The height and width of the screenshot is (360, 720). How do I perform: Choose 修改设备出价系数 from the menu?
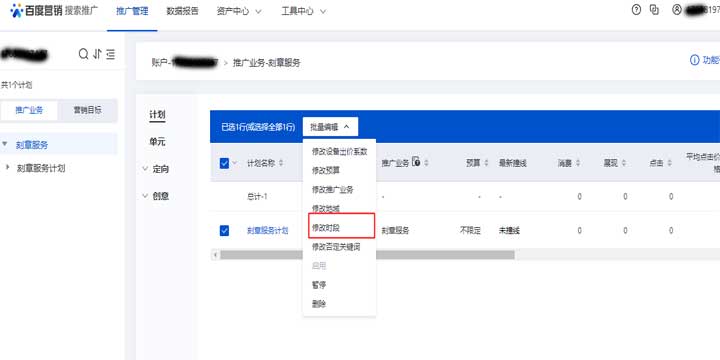pos(340,152)
